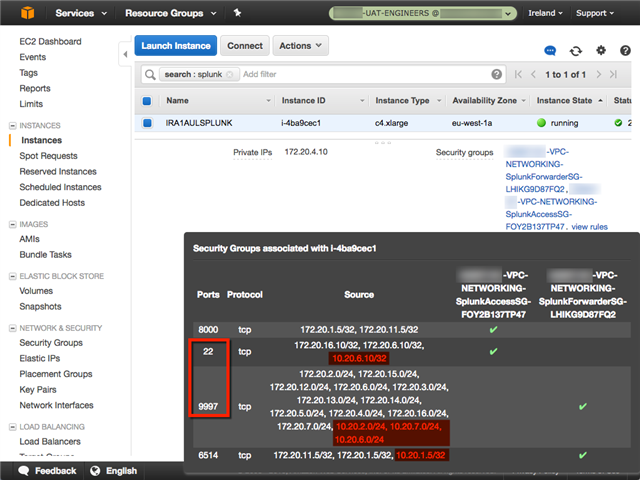
Task: Click instance ID i-4ba9cec1 cell
Action: pos(301,123)
